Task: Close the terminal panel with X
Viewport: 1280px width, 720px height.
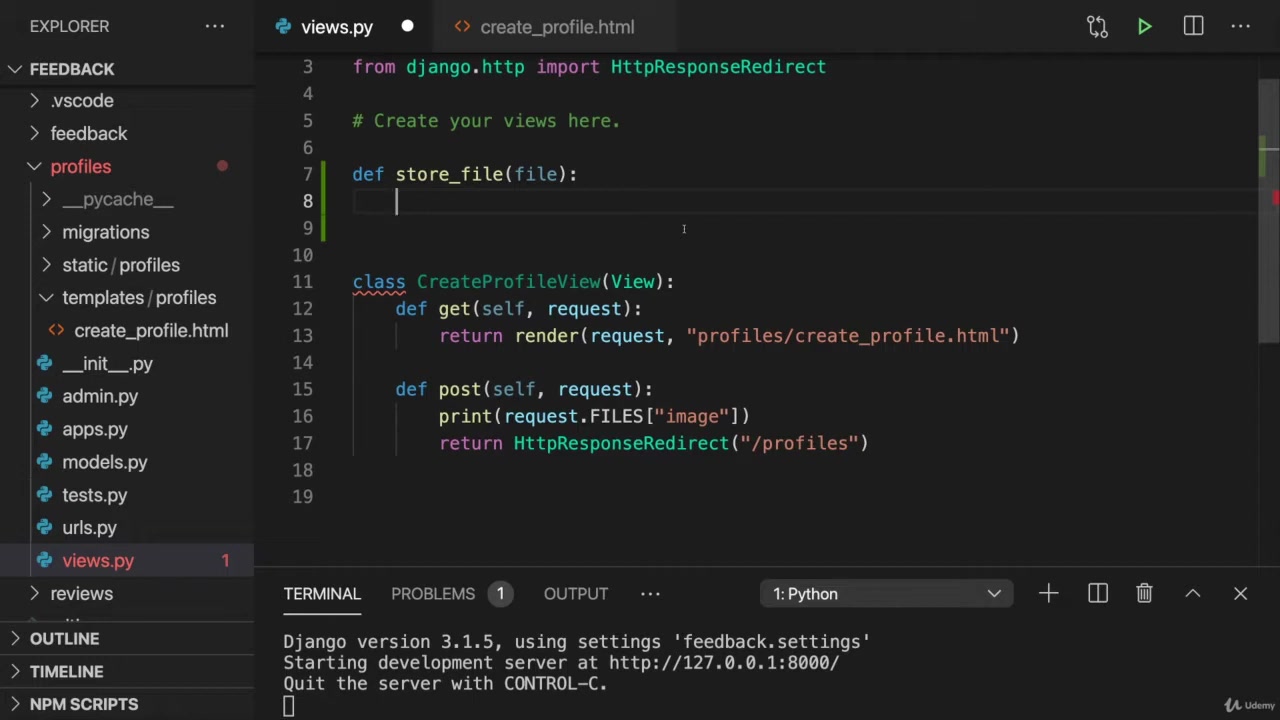Action: coord(1240,594)
